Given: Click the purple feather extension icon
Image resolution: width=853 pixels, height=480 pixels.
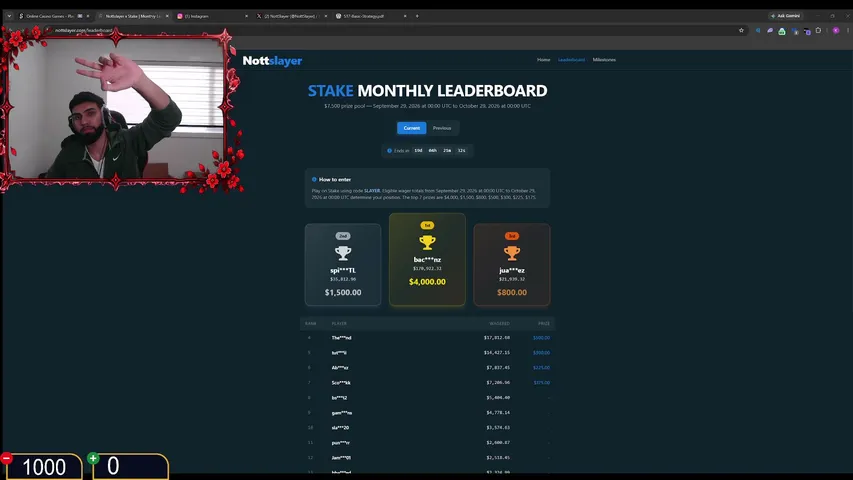Looking at the screenshot, I should [x=770, y=30].
